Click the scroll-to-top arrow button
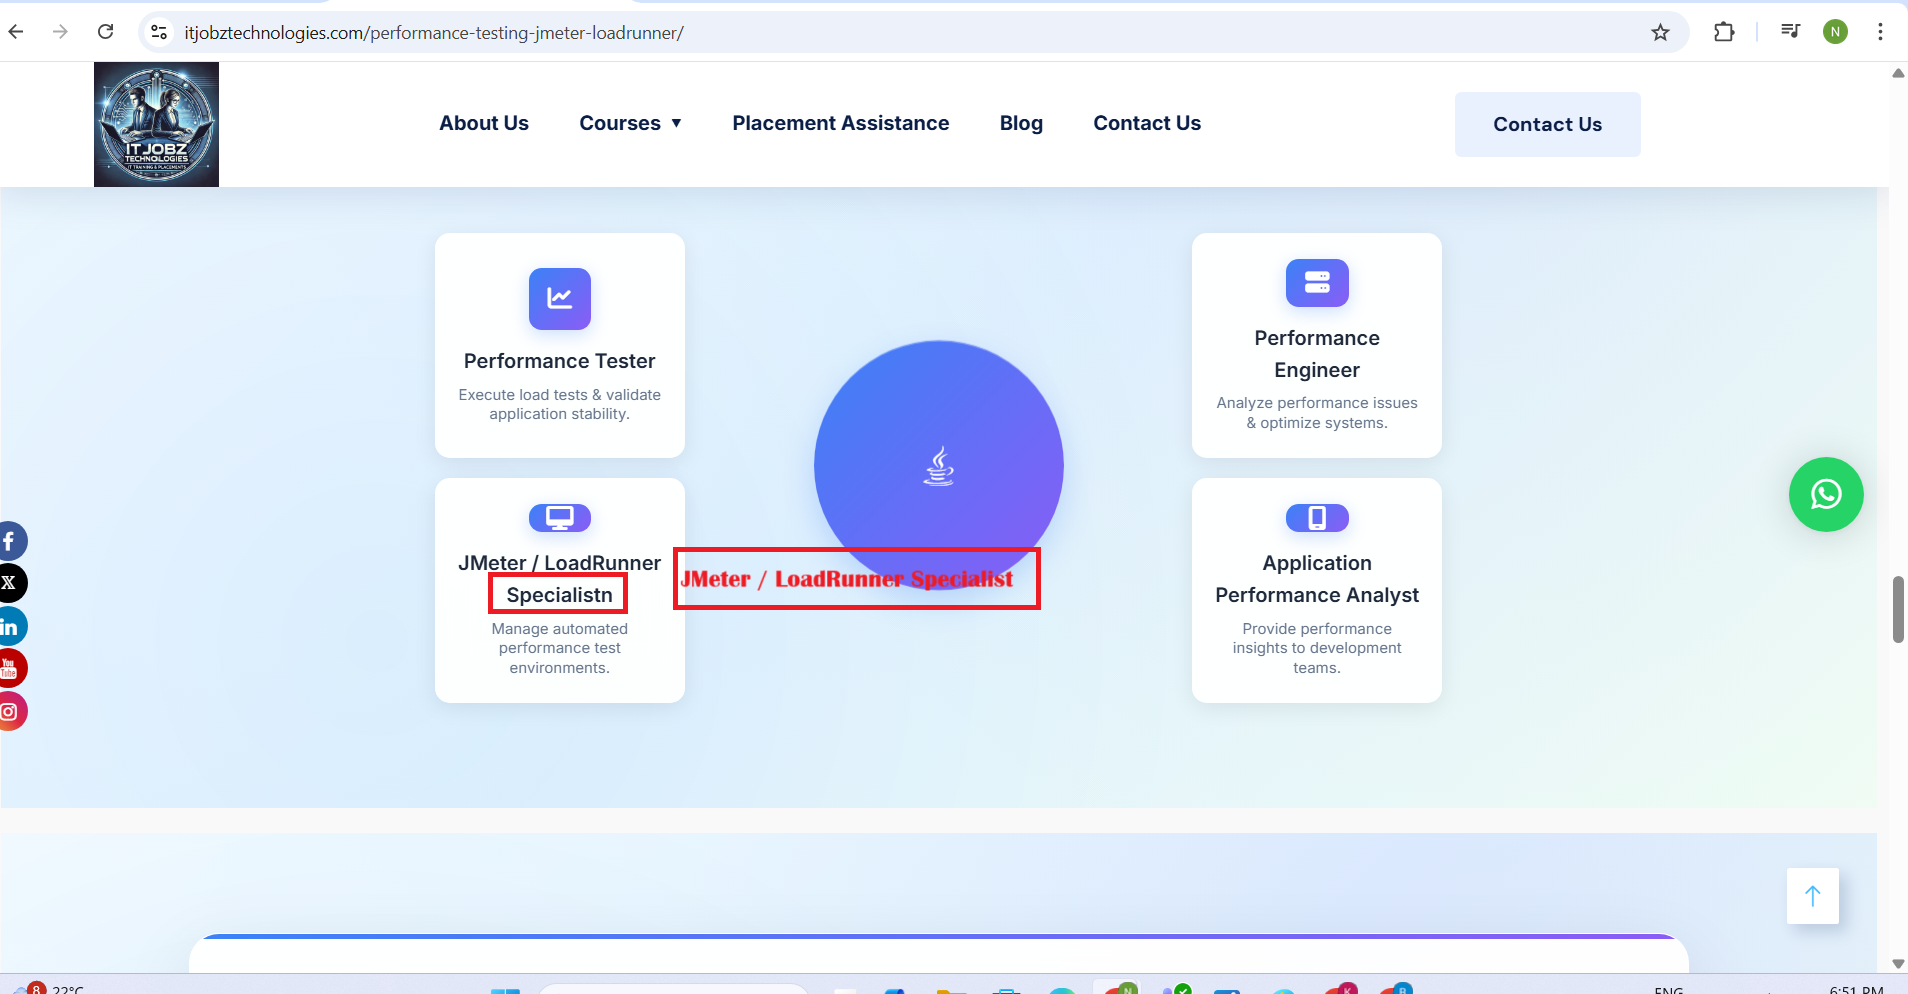Screen dimensions: 1908x994 coord(1812,896)
